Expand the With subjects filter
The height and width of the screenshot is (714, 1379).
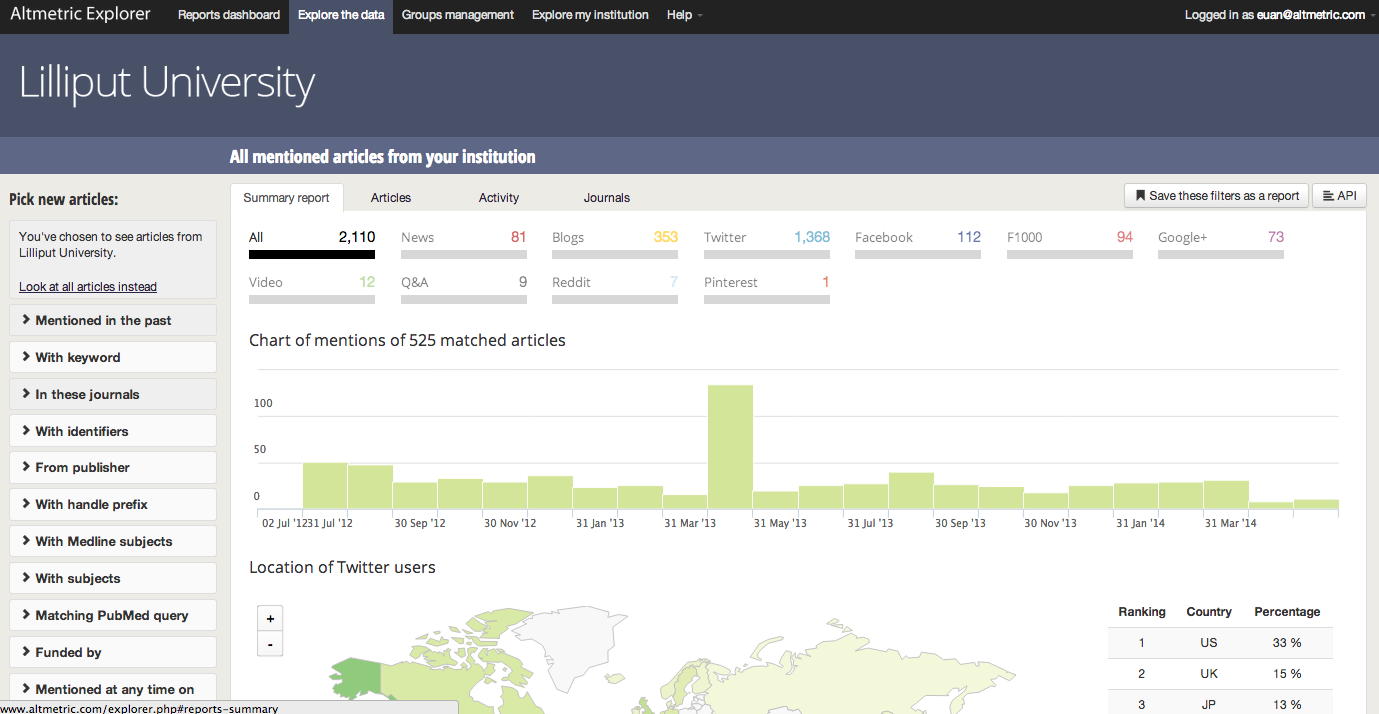(113, 578)
